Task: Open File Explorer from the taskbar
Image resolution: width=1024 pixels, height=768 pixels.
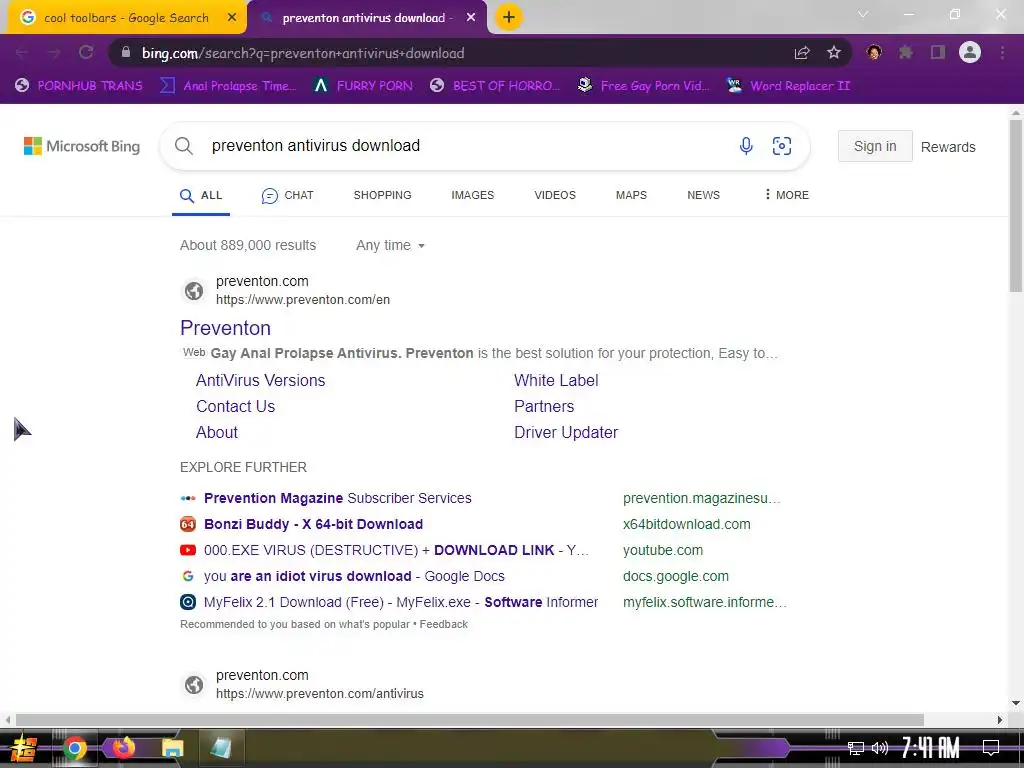Action: click(x=172, y=748)
